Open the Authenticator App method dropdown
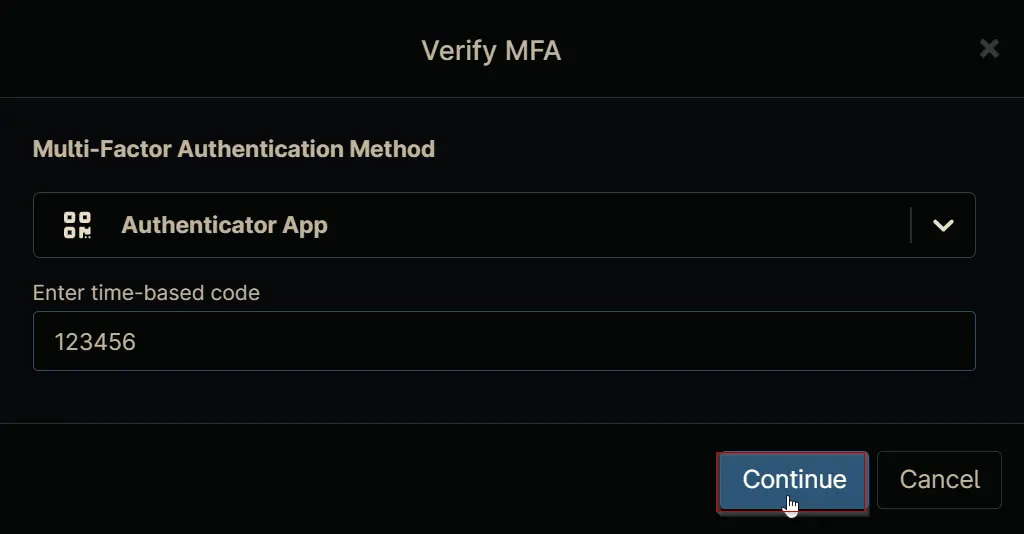The height and width of the screenshot is (534, 1024). pos(504,225)
